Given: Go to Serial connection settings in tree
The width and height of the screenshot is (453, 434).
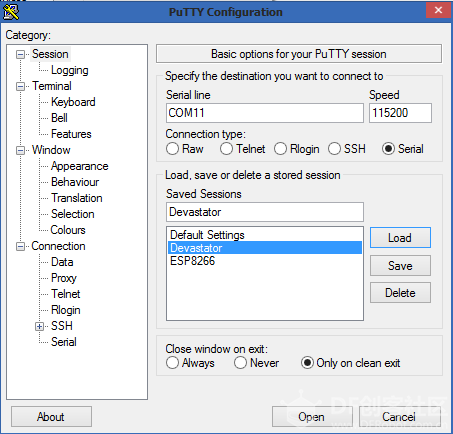Looking at the screenshot, I should 64,342.
